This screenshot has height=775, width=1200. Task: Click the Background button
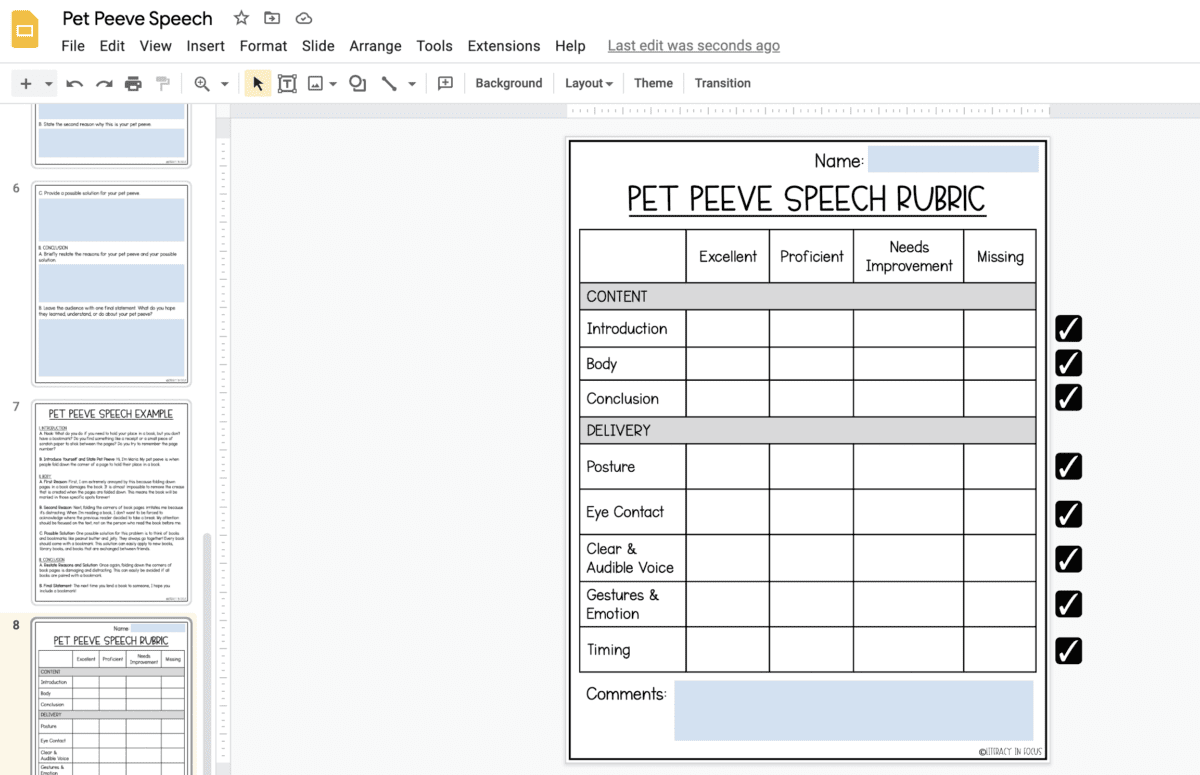click(x=508, y=83)
